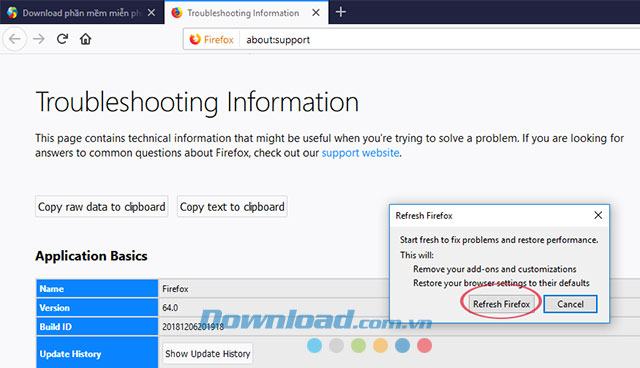Click Copy text to clipboard

[x=232, y=207]
